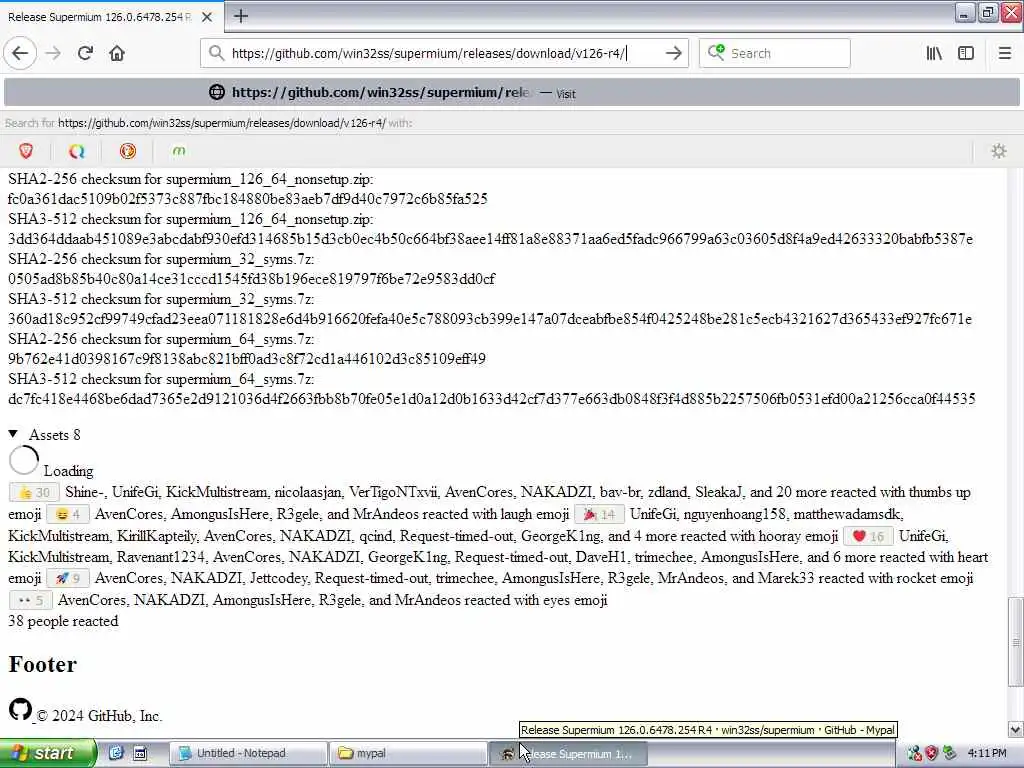This screenshot has width=1024, height=768.
Task: Click the 4:11 PM system clock
Action: click(x=987, y=754)
